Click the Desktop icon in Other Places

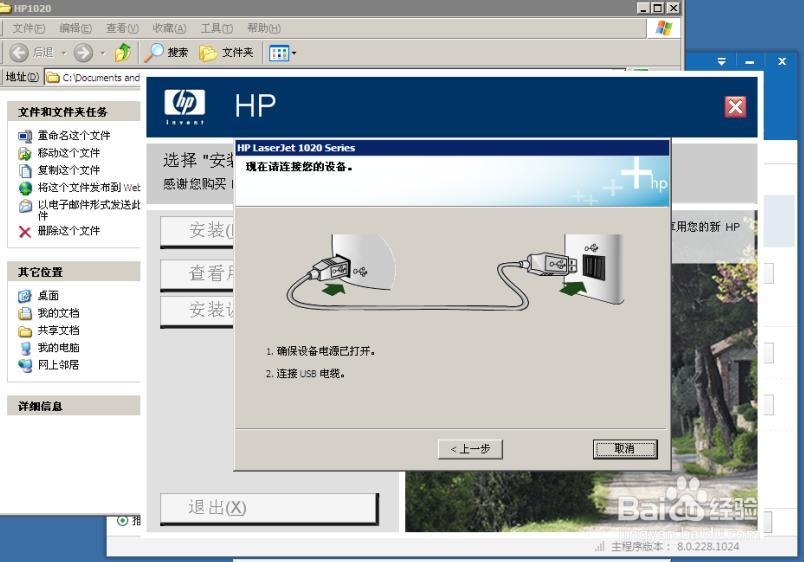25,296
